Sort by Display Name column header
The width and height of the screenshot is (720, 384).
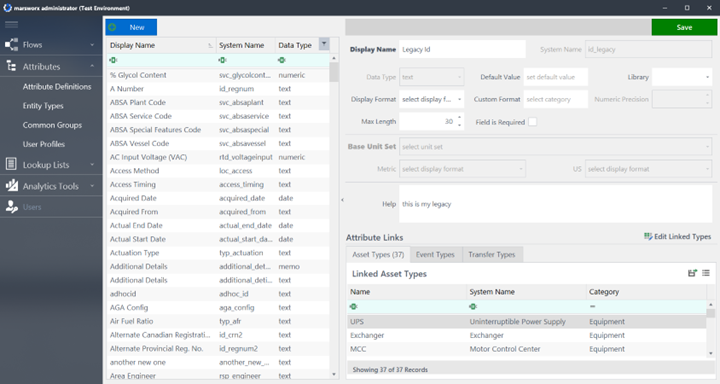161,45
